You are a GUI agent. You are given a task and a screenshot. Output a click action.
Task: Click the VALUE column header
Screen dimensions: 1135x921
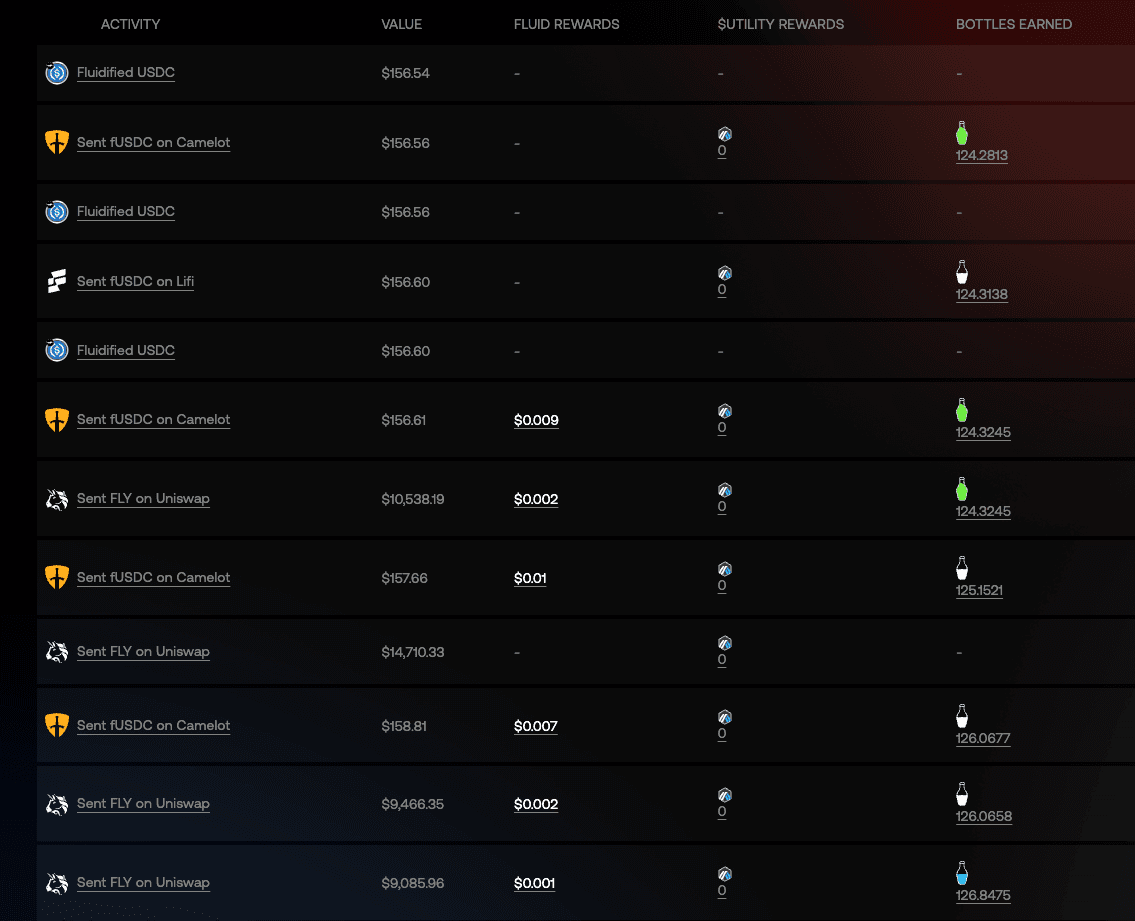(x=402, y=24)
